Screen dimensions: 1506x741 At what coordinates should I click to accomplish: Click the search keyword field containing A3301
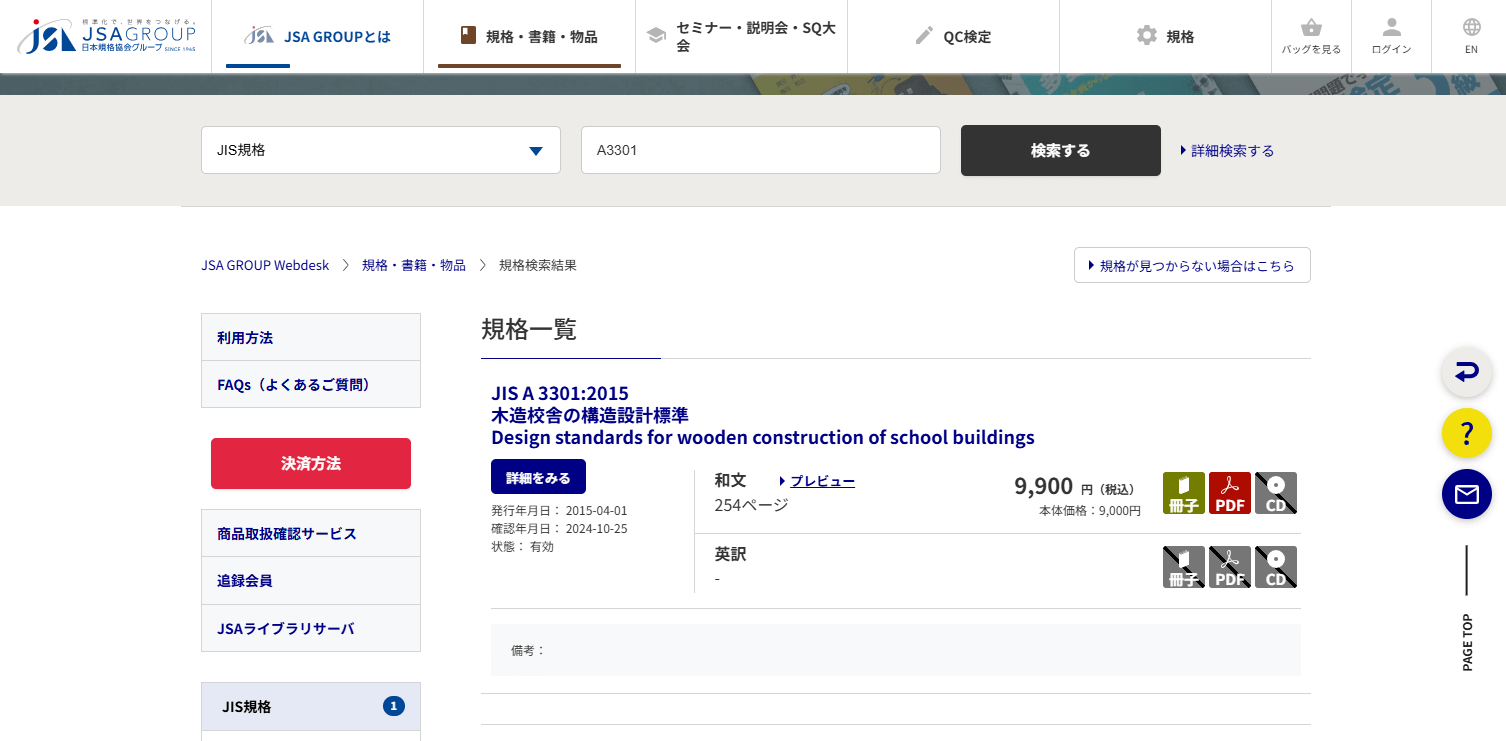click(760, 150)
